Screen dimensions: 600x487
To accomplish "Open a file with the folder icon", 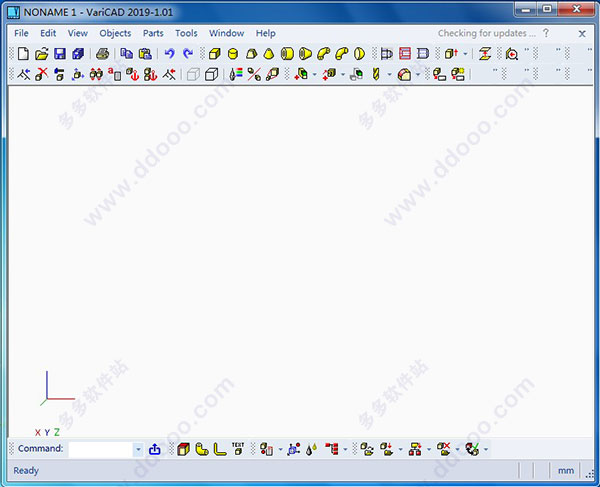I will click(41, 54).
